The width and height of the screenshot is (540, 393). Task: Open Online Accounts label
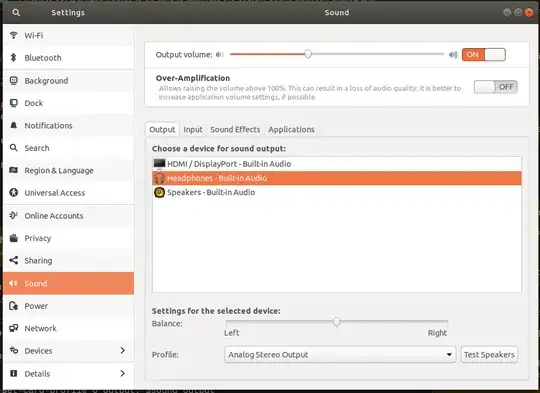click(54, 216)
